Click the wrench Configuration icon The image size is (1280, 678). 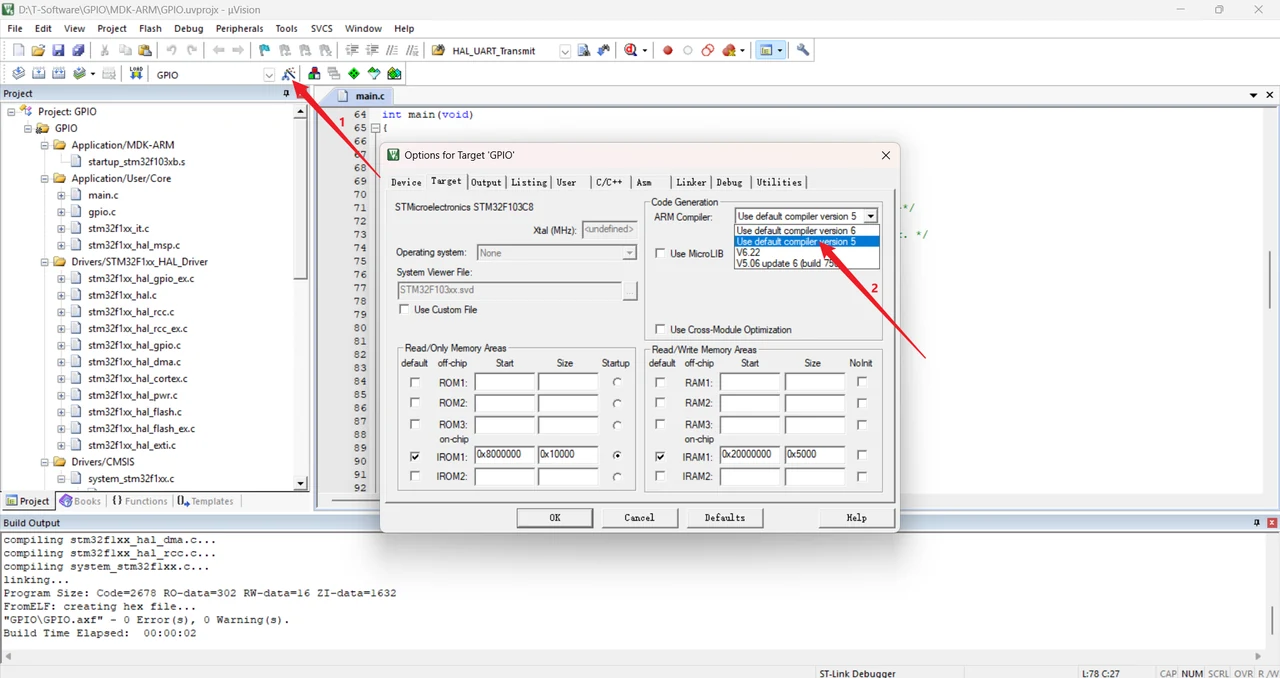click(x=802, y=50)
